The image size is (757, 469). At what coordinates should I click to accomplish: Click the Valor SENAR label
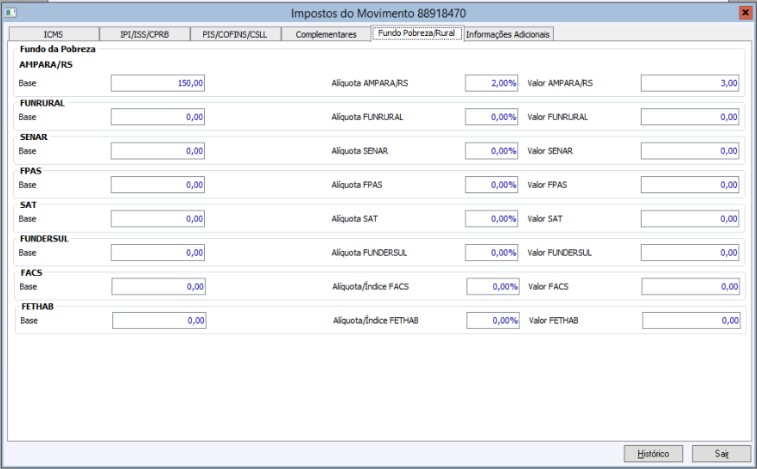(550, 151)
